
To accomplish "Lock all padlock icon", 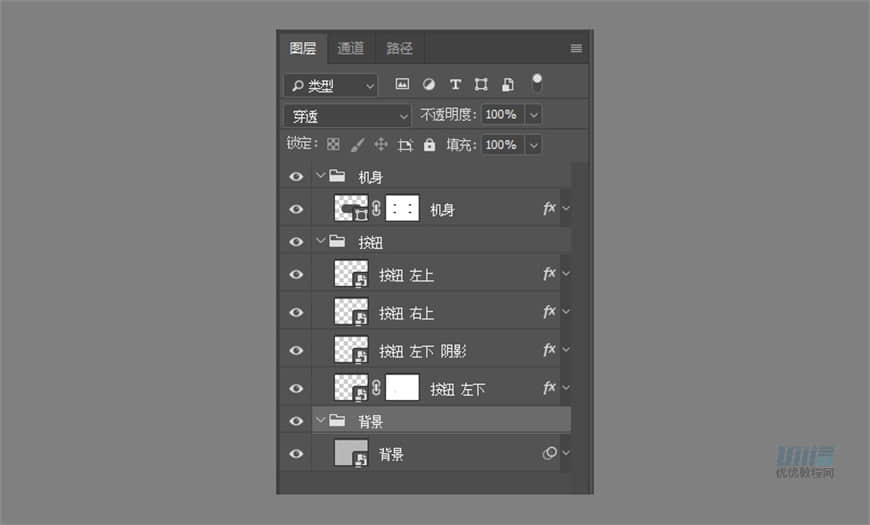I will [429, 145].
